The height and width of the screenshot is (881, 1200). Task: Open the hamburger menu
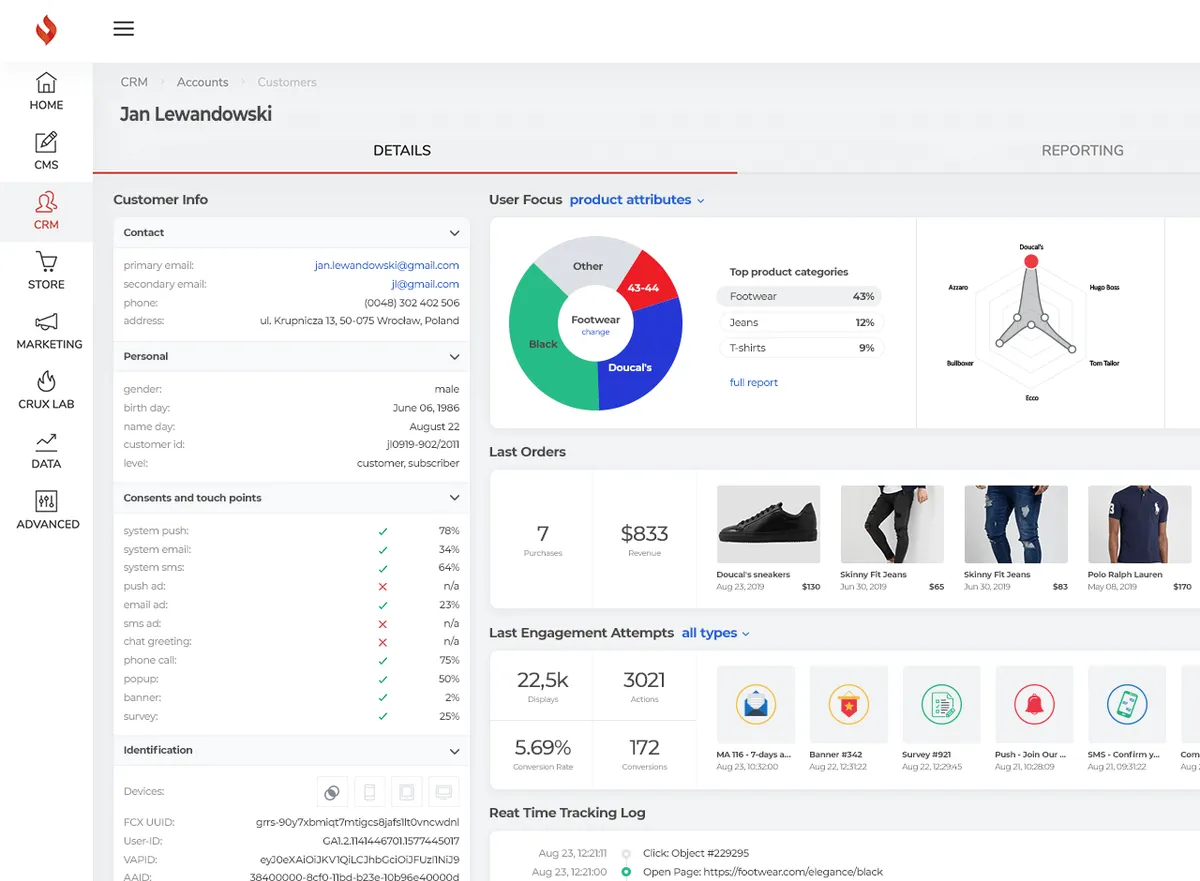coord(123,29)
